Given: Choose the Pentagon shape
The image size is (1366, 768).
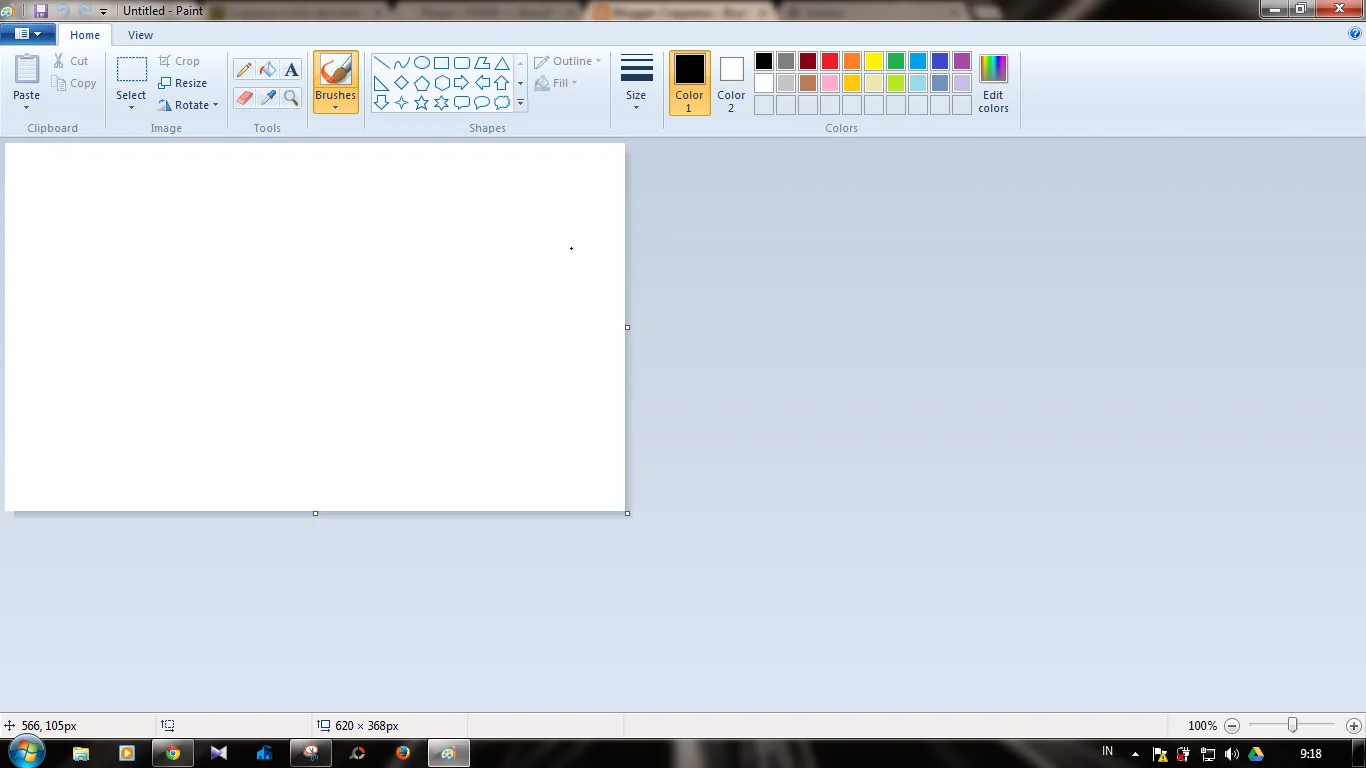Looking at the screenshot, I should coord(422,83).
